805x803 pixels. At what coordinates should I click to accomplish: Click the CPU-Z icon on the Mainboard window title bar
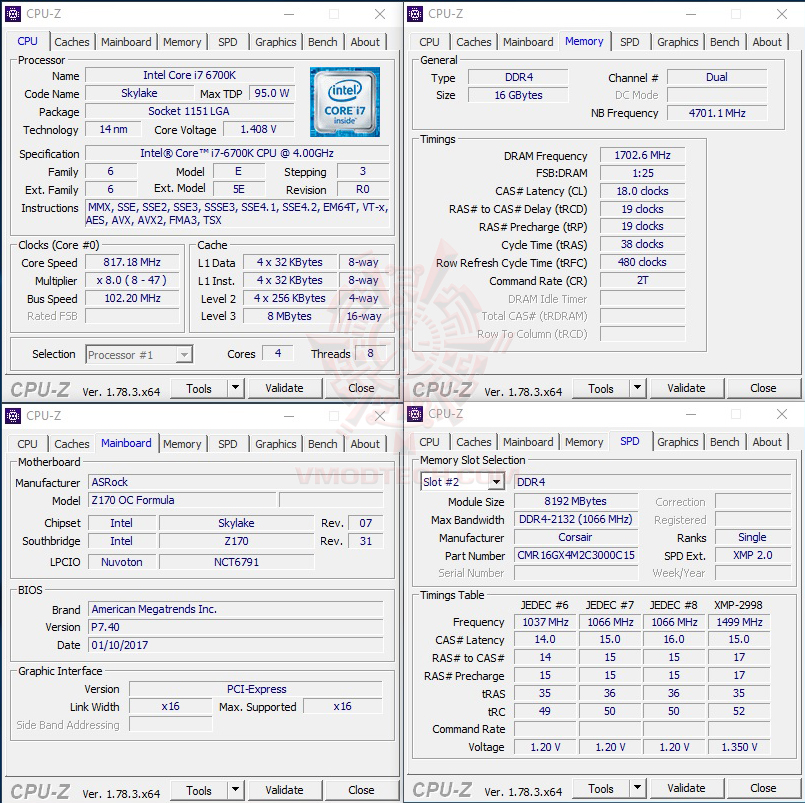[12, 415]
